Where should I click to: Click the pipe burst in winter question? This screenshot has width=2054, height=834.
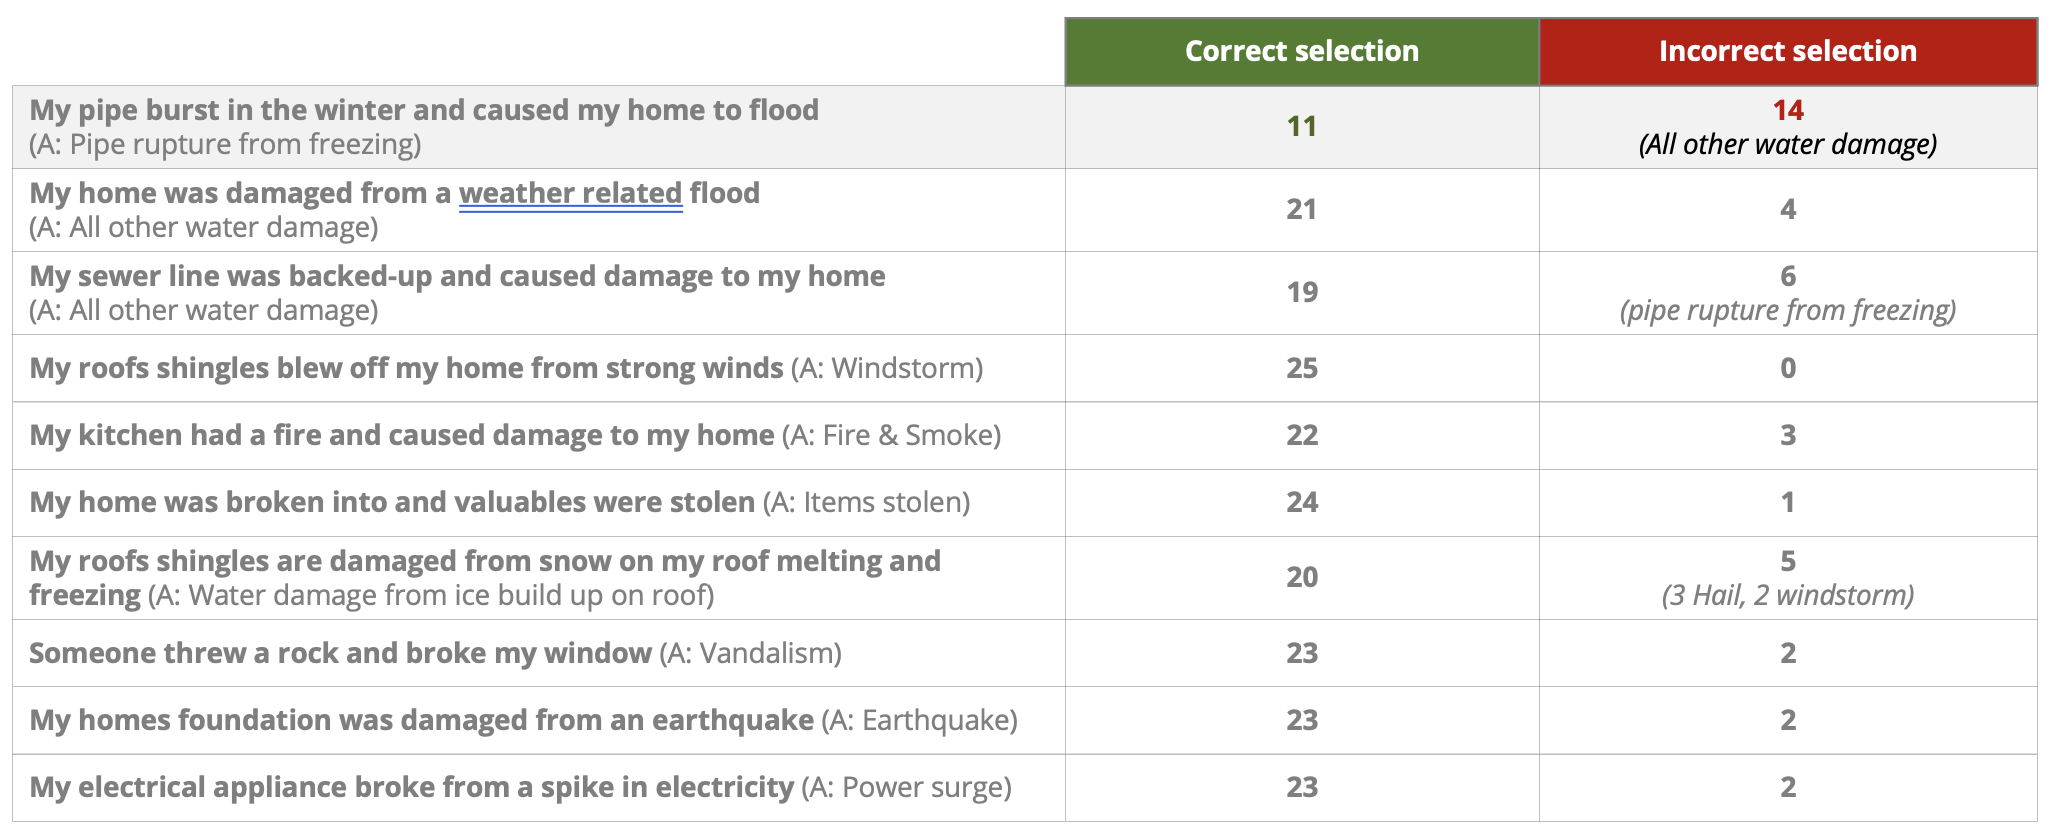[424, 110]
